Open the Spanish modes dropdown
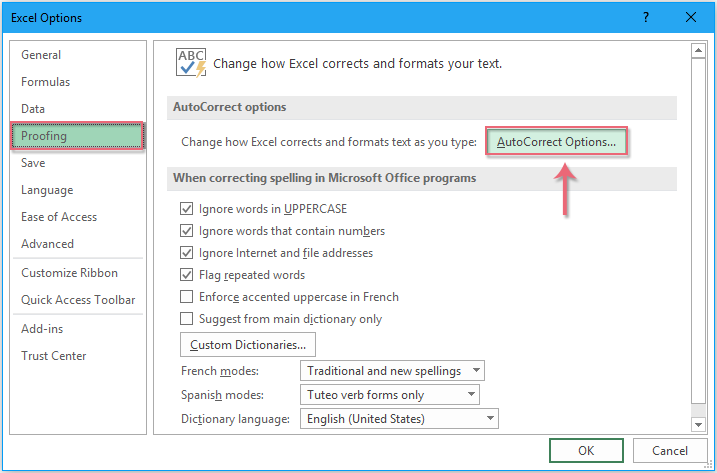Viewport: 717px width, 473px height. click(390, 395)
